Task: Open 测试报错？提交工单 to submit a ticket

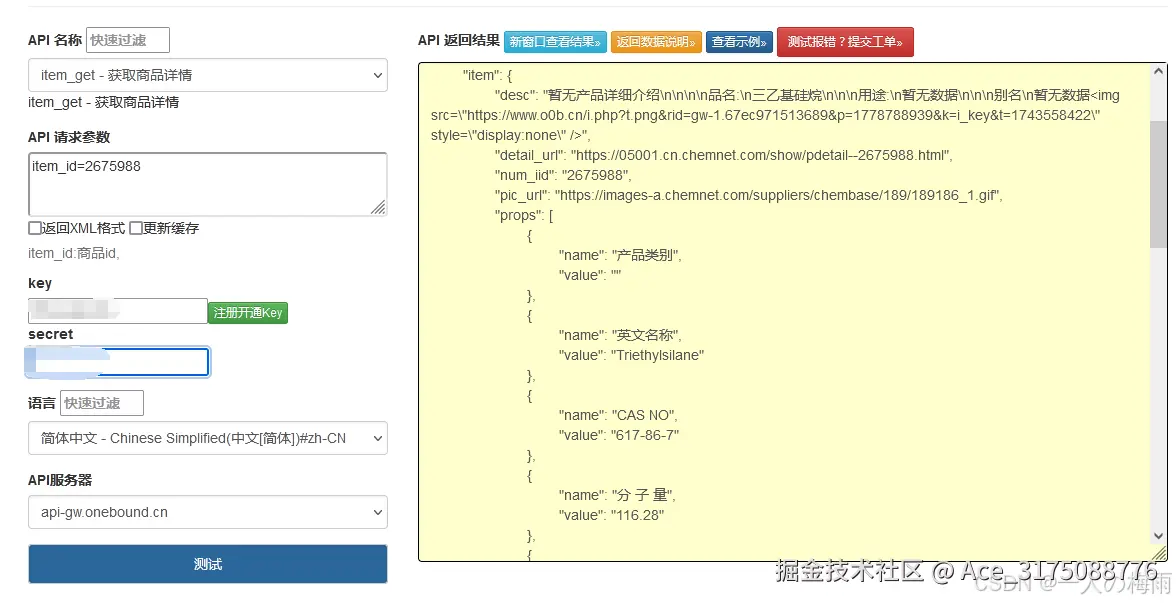Action: coord(845,43)
